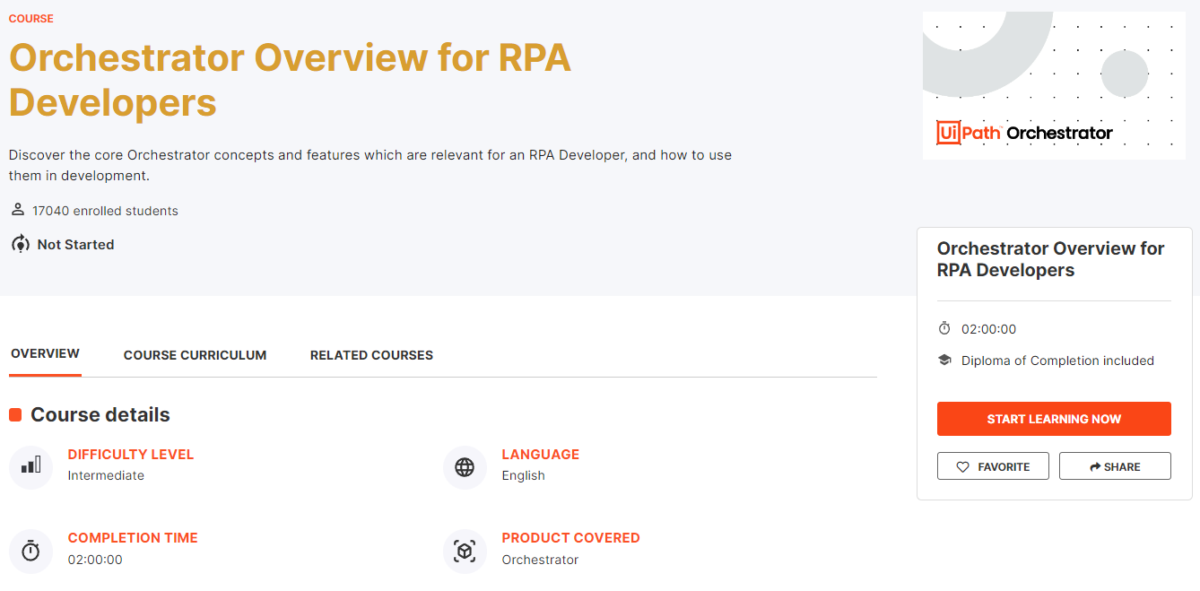
Task: Click the COURSE label above the title
Action: (x=30, y=18)
